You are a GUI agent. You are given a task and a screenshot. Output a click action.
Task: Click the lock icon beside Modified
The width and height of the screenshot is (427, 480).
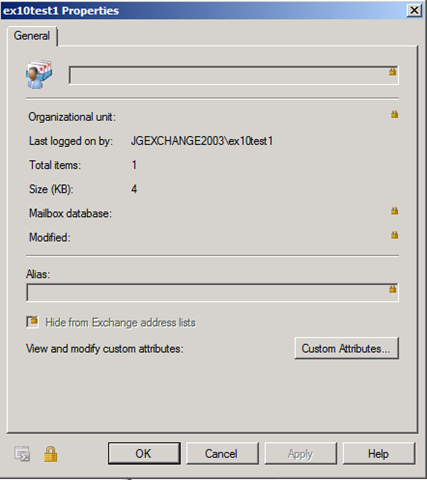(394, 235)
